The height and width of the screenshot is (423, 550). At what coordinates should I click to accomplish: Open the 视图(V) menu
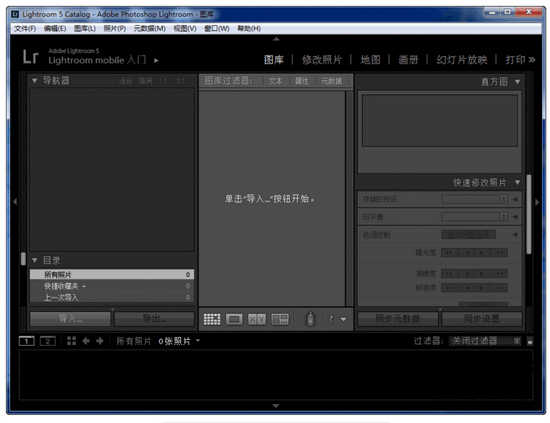(185, 28)
